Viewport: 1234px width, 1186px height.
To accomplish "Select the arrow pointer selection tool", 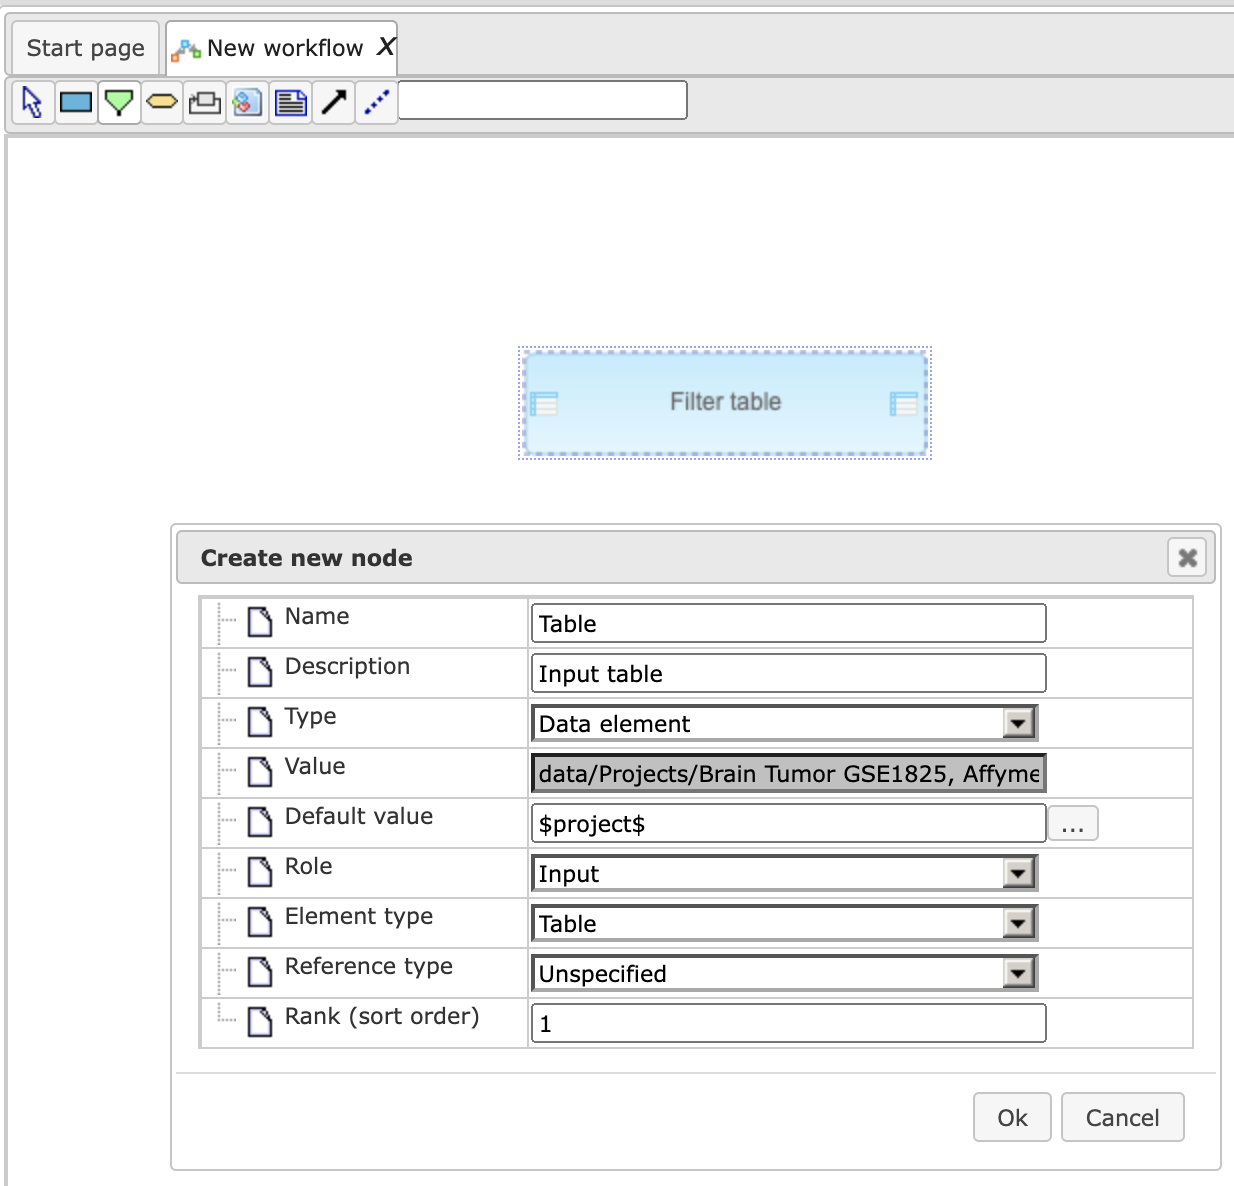I will pyautogui.click(x=32, y=102).
